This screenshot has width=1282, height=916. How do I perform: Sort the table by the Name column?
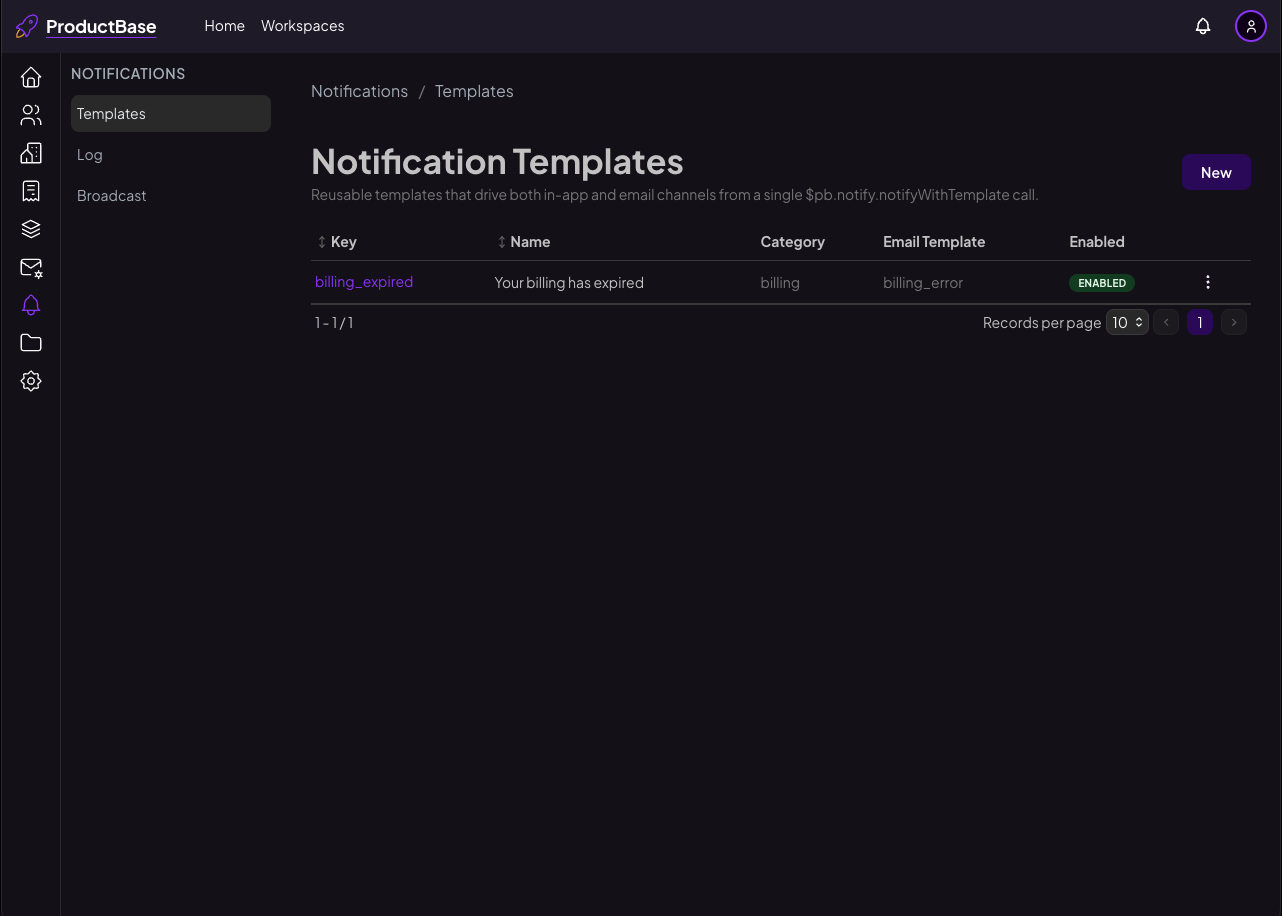pos(524,242)
